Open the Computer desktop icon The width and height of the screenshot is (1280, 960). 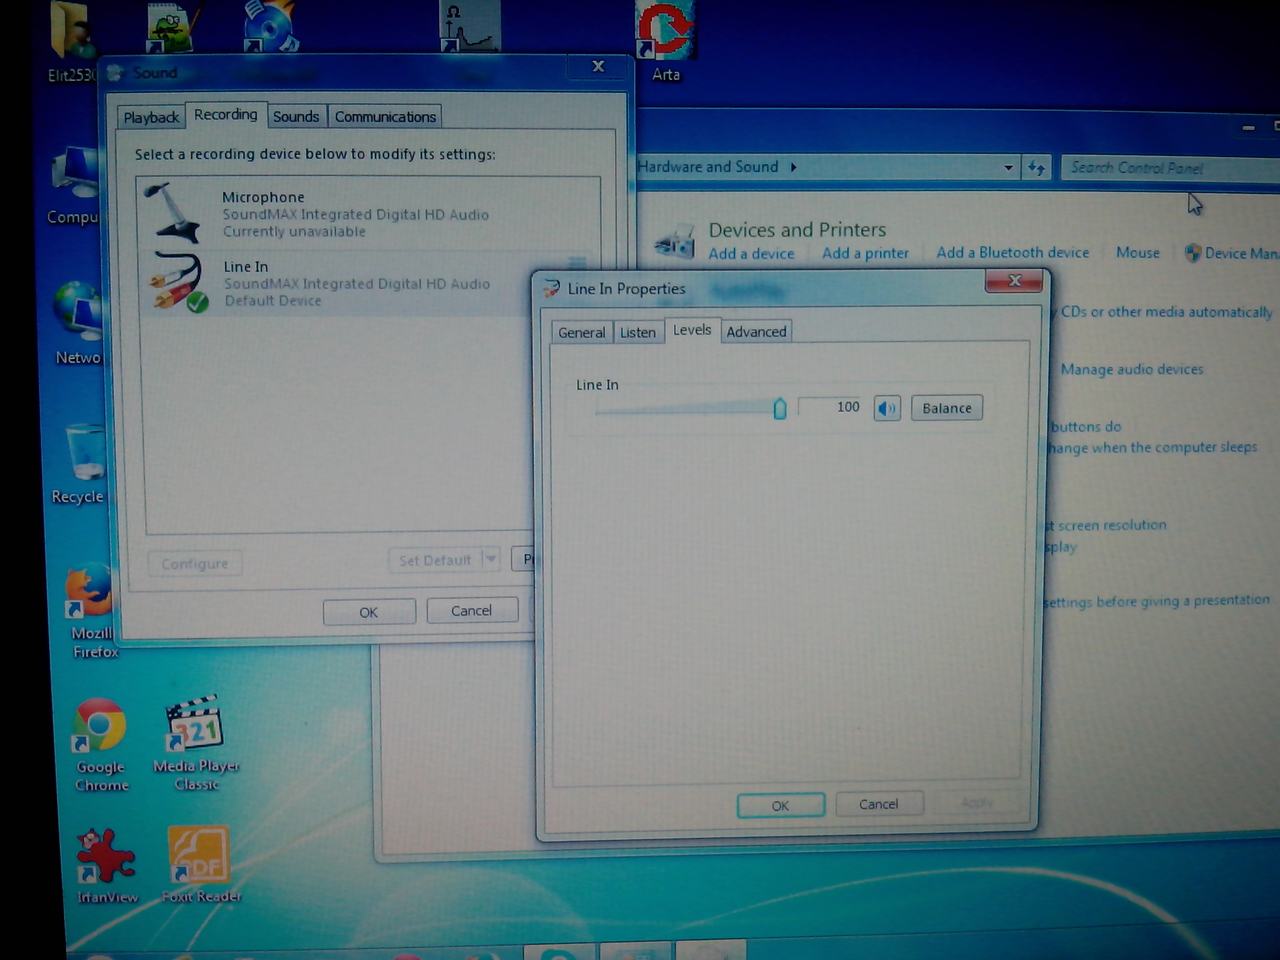[x=73, y=185]
